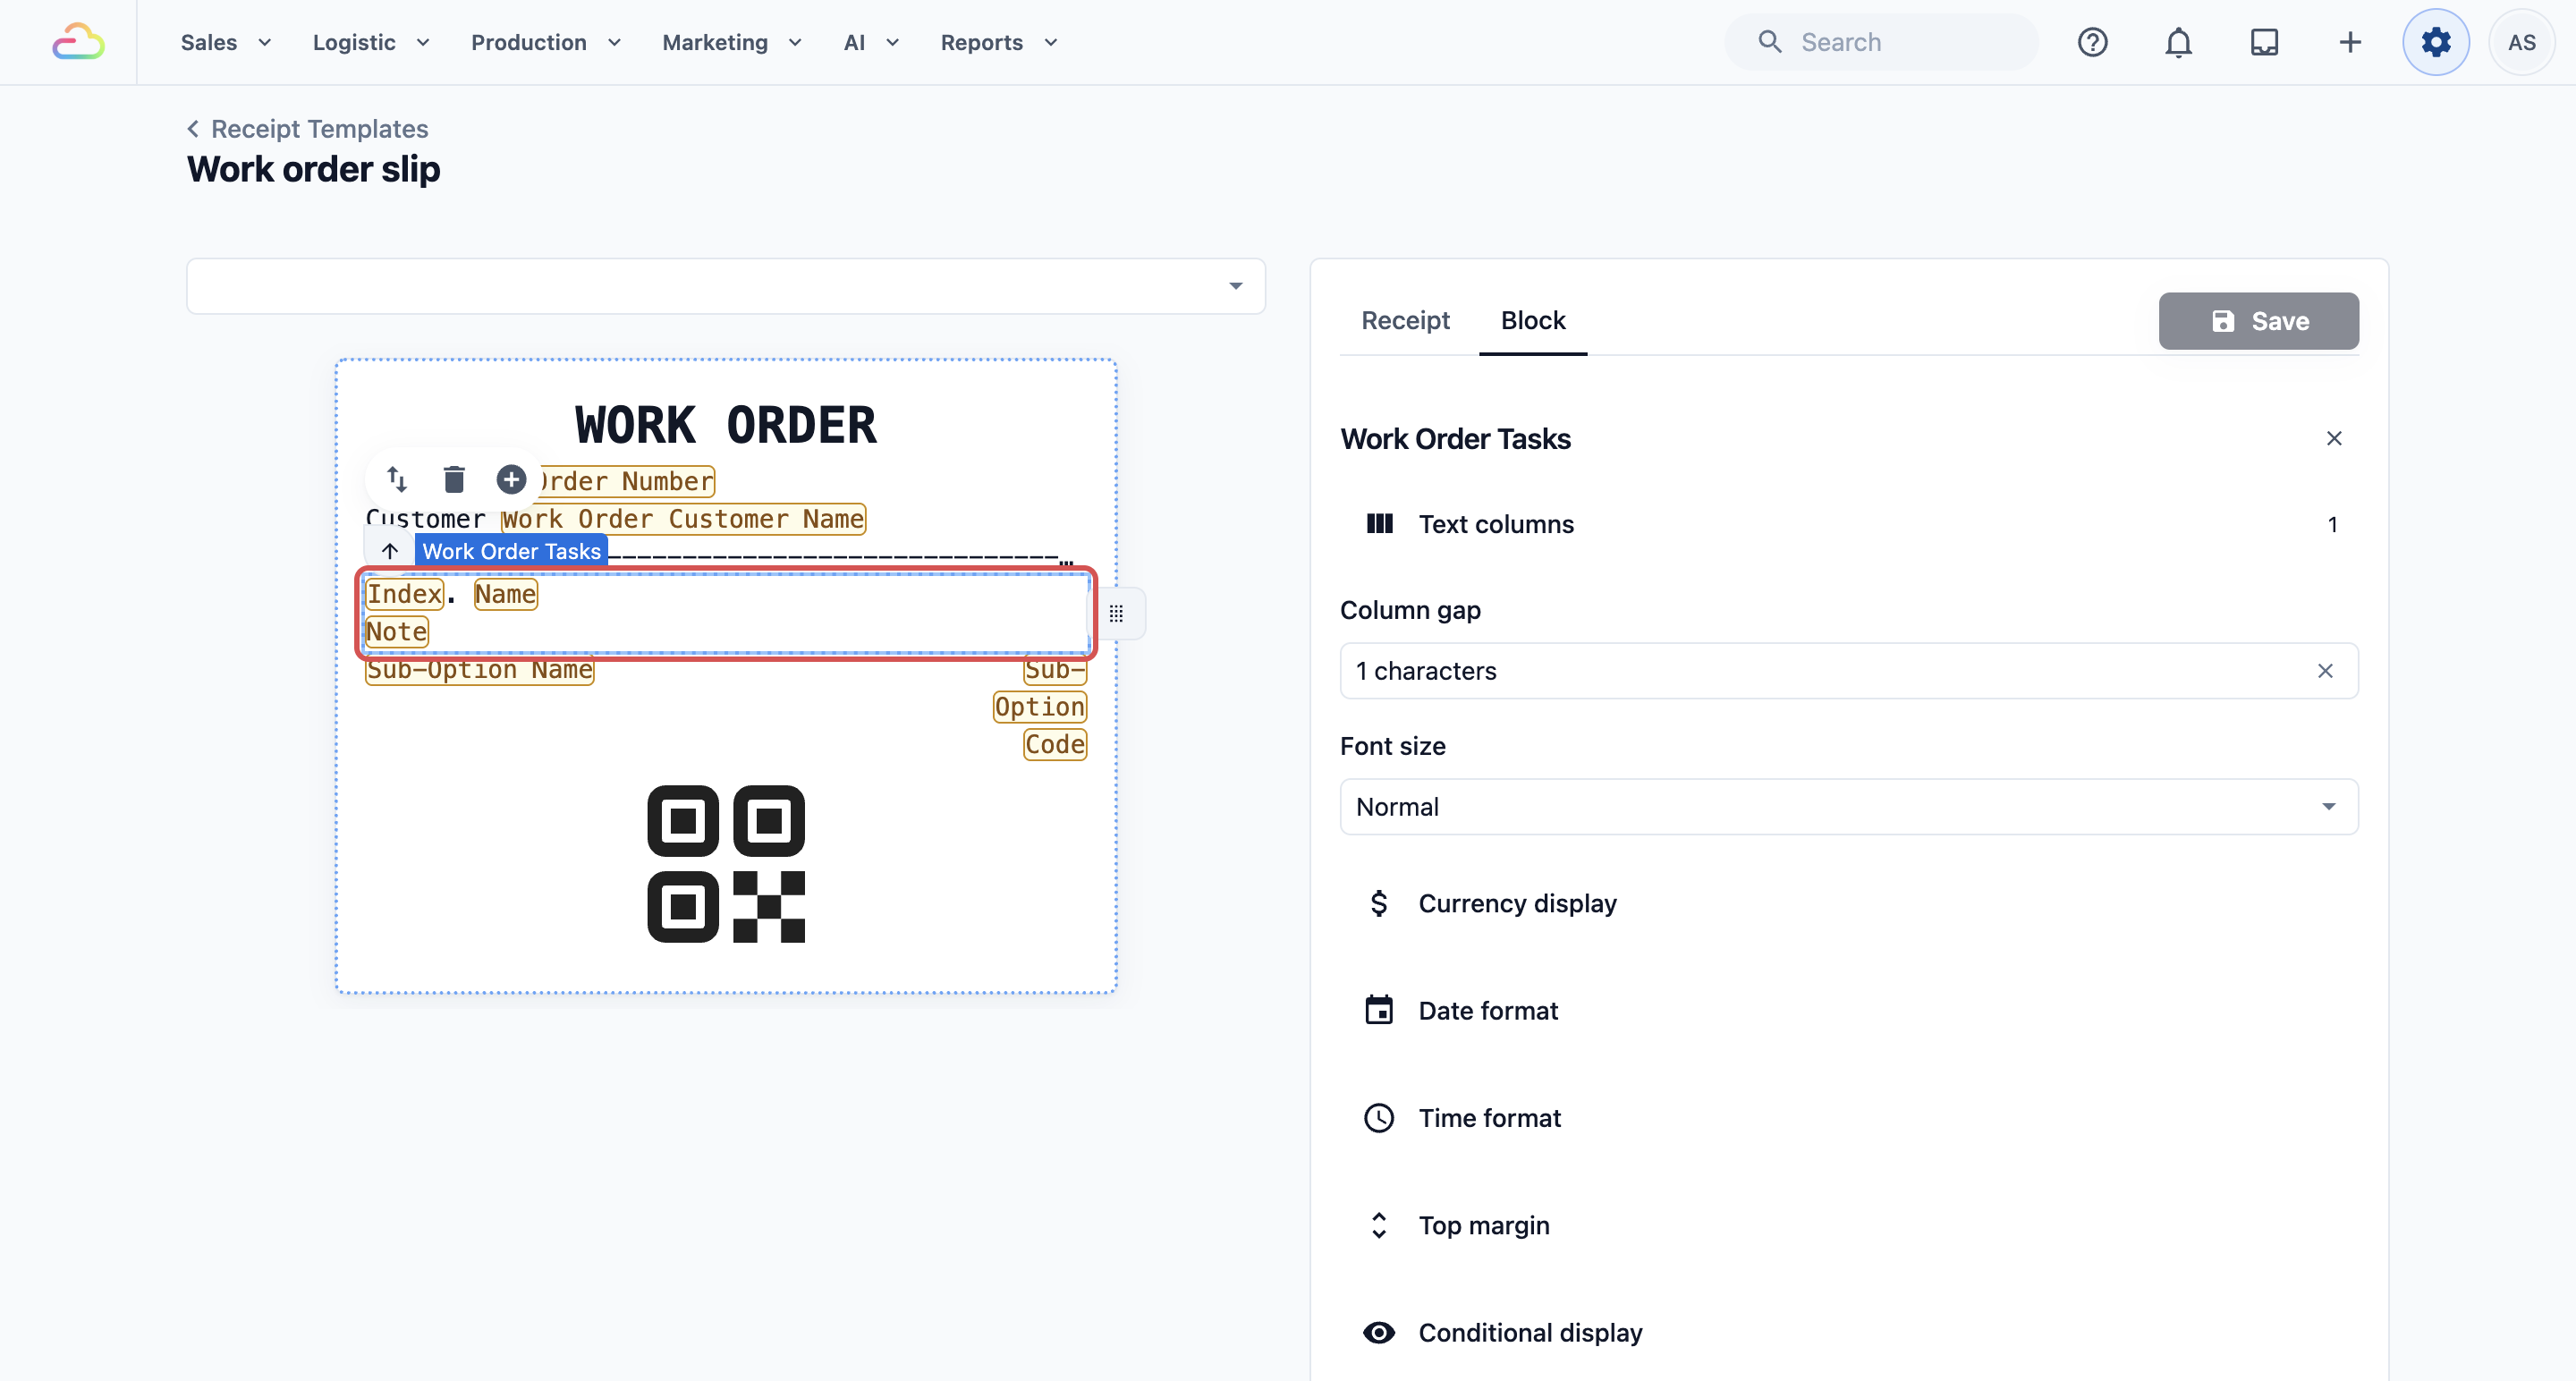The width and height of the screenshot is (2576, 1381).
Task: Select the Work Order Customer Name placeholder
Action: tap(683, 519)
